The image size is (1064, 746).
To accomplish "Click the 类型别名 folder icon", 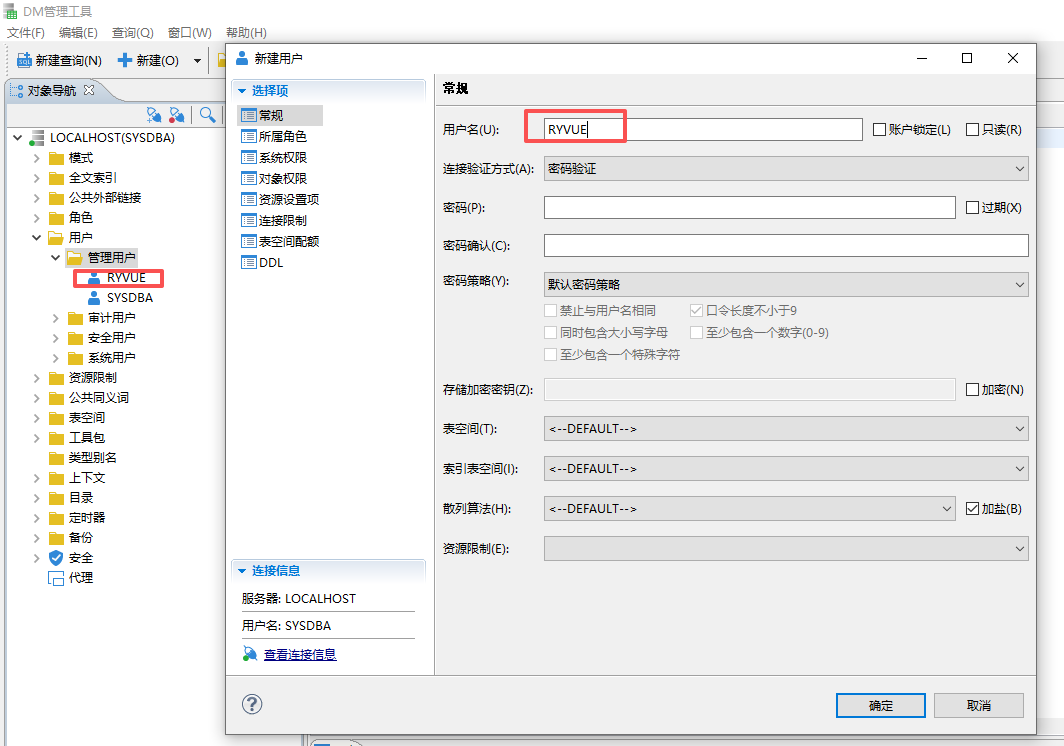I will [x=56, y=458].
